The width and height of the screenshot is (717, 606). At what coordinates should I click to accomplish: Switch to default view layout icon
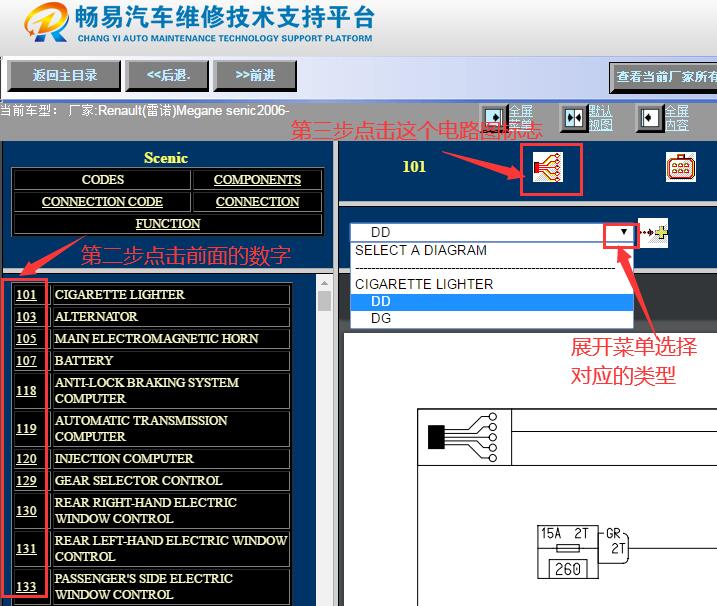(574, 118)
